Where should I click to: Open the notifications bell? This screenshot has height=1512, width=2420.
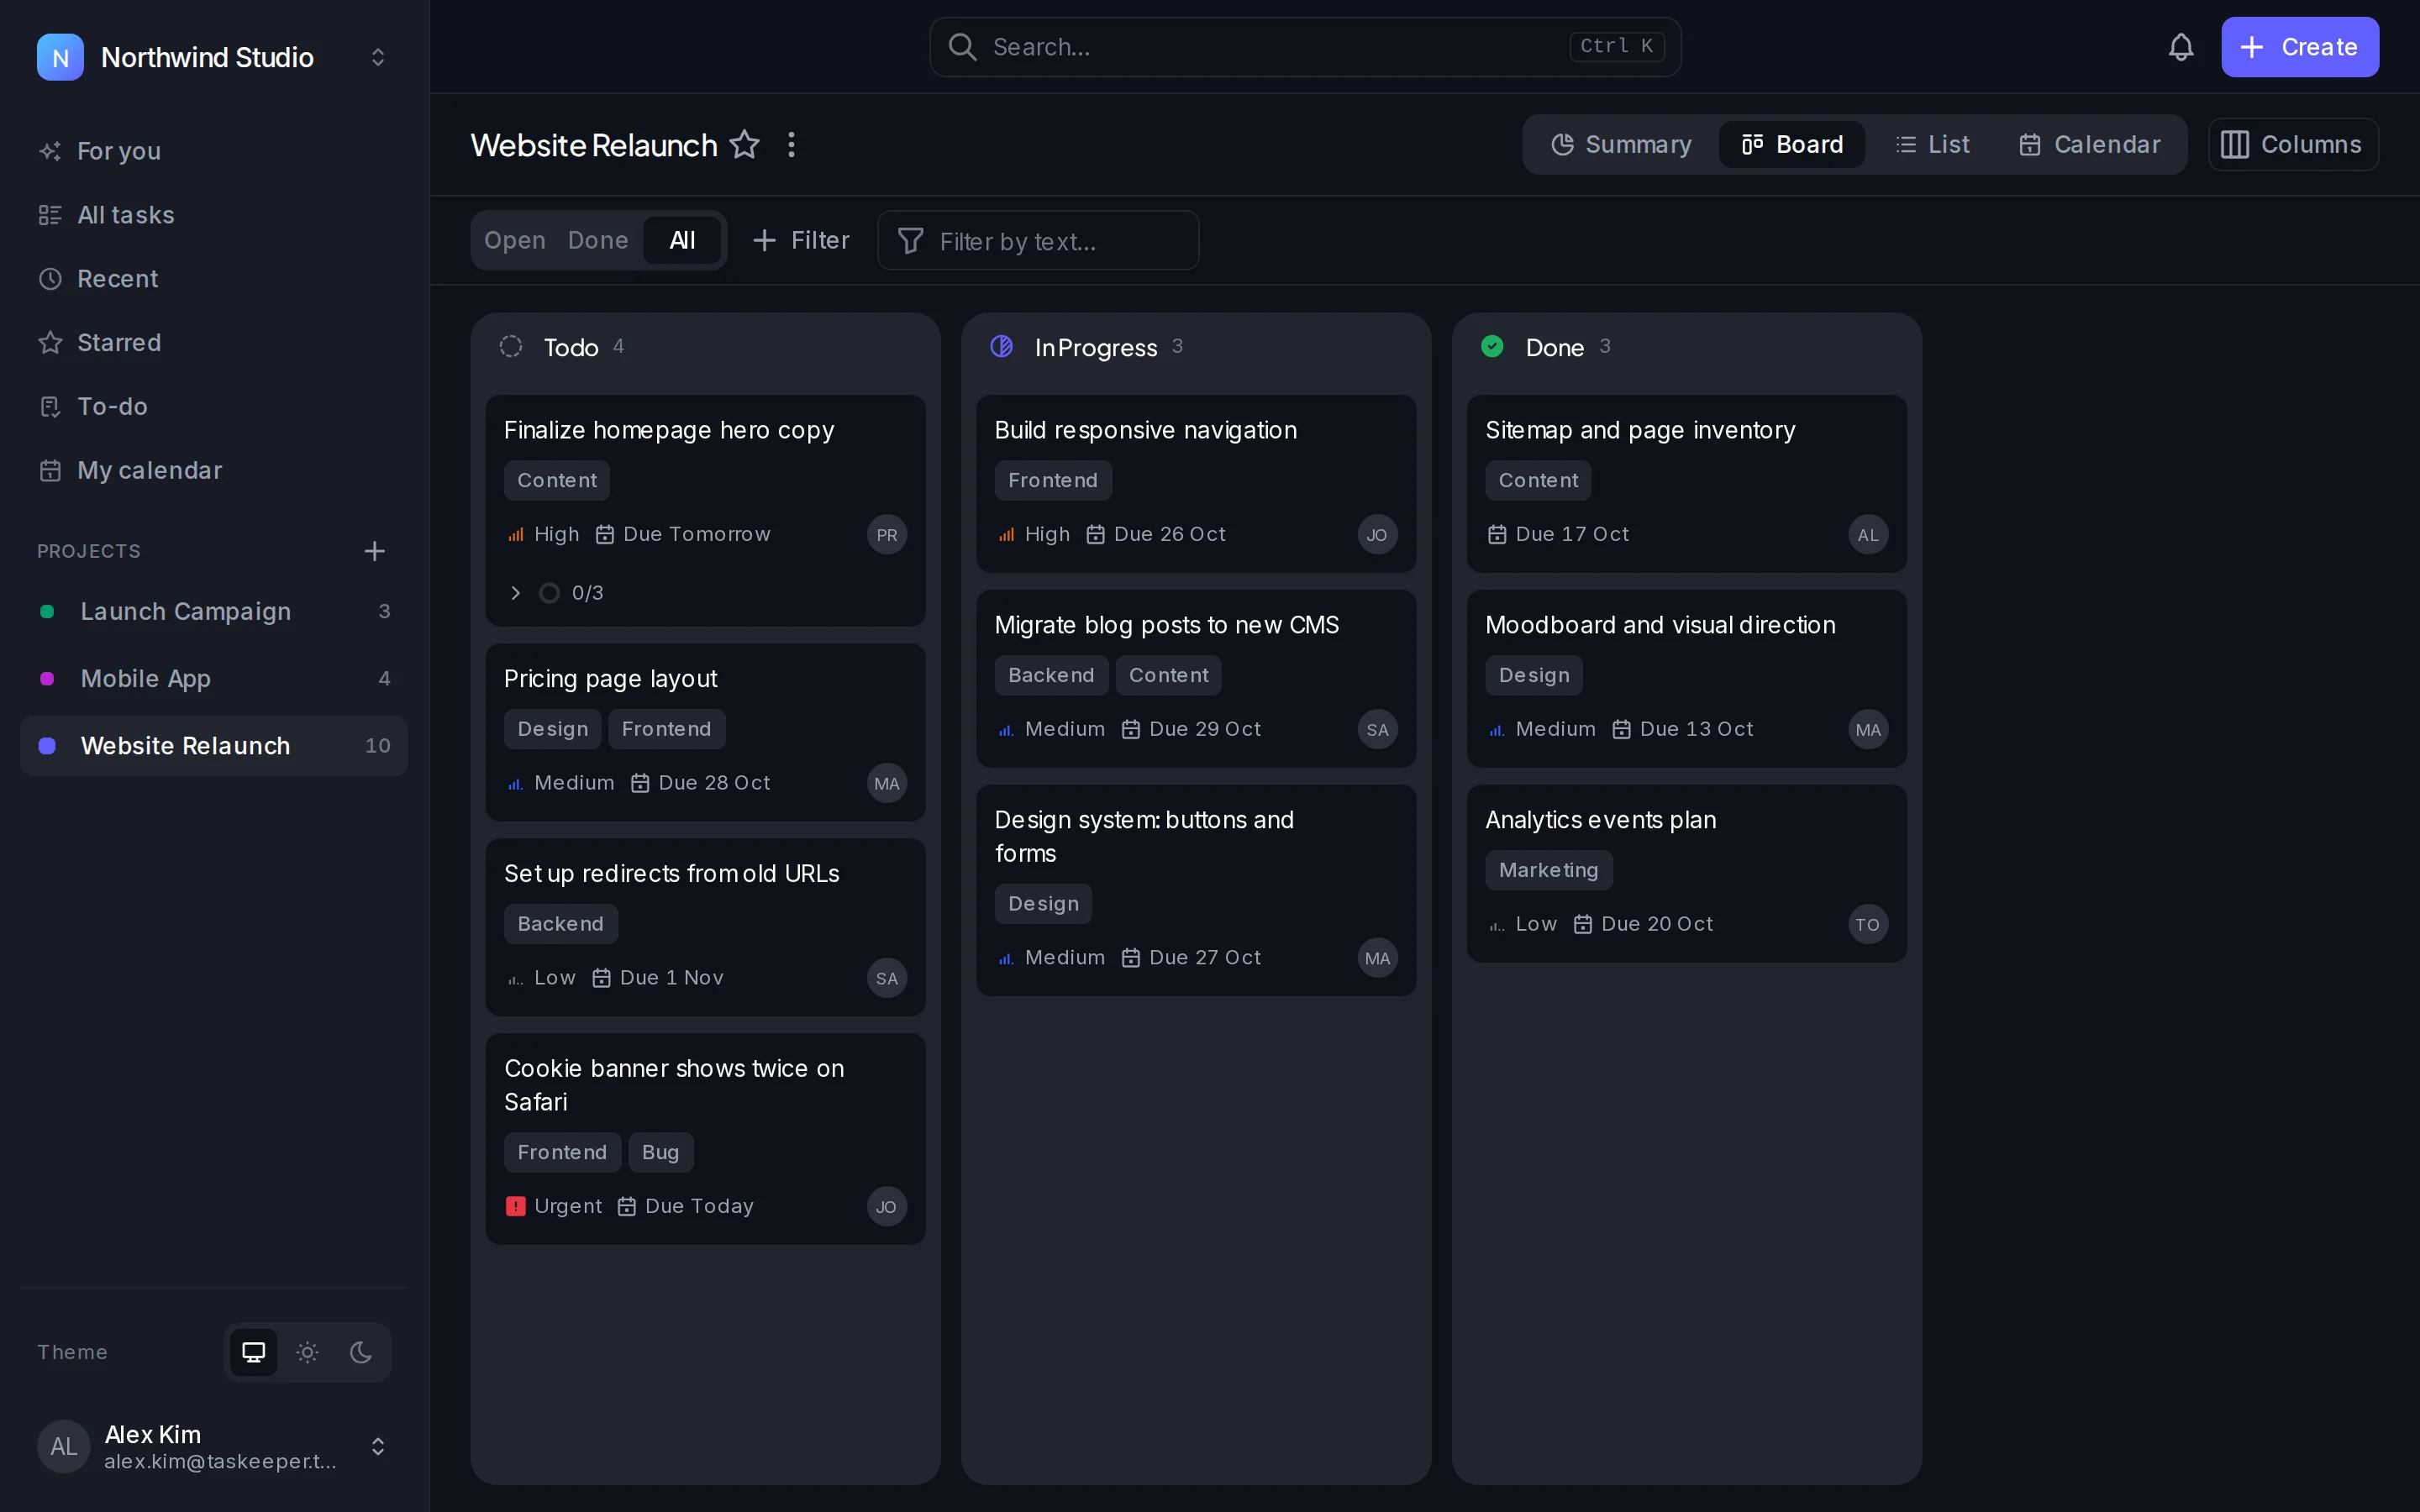[2180, 47]
